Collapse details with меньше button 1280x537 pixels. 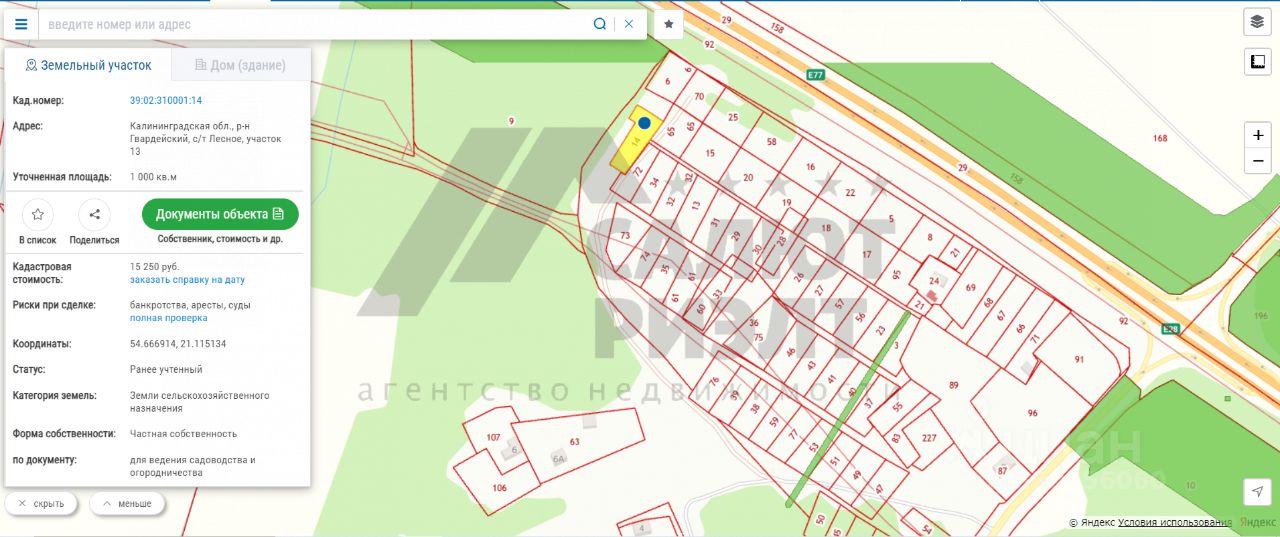click(x=127, y=503)
